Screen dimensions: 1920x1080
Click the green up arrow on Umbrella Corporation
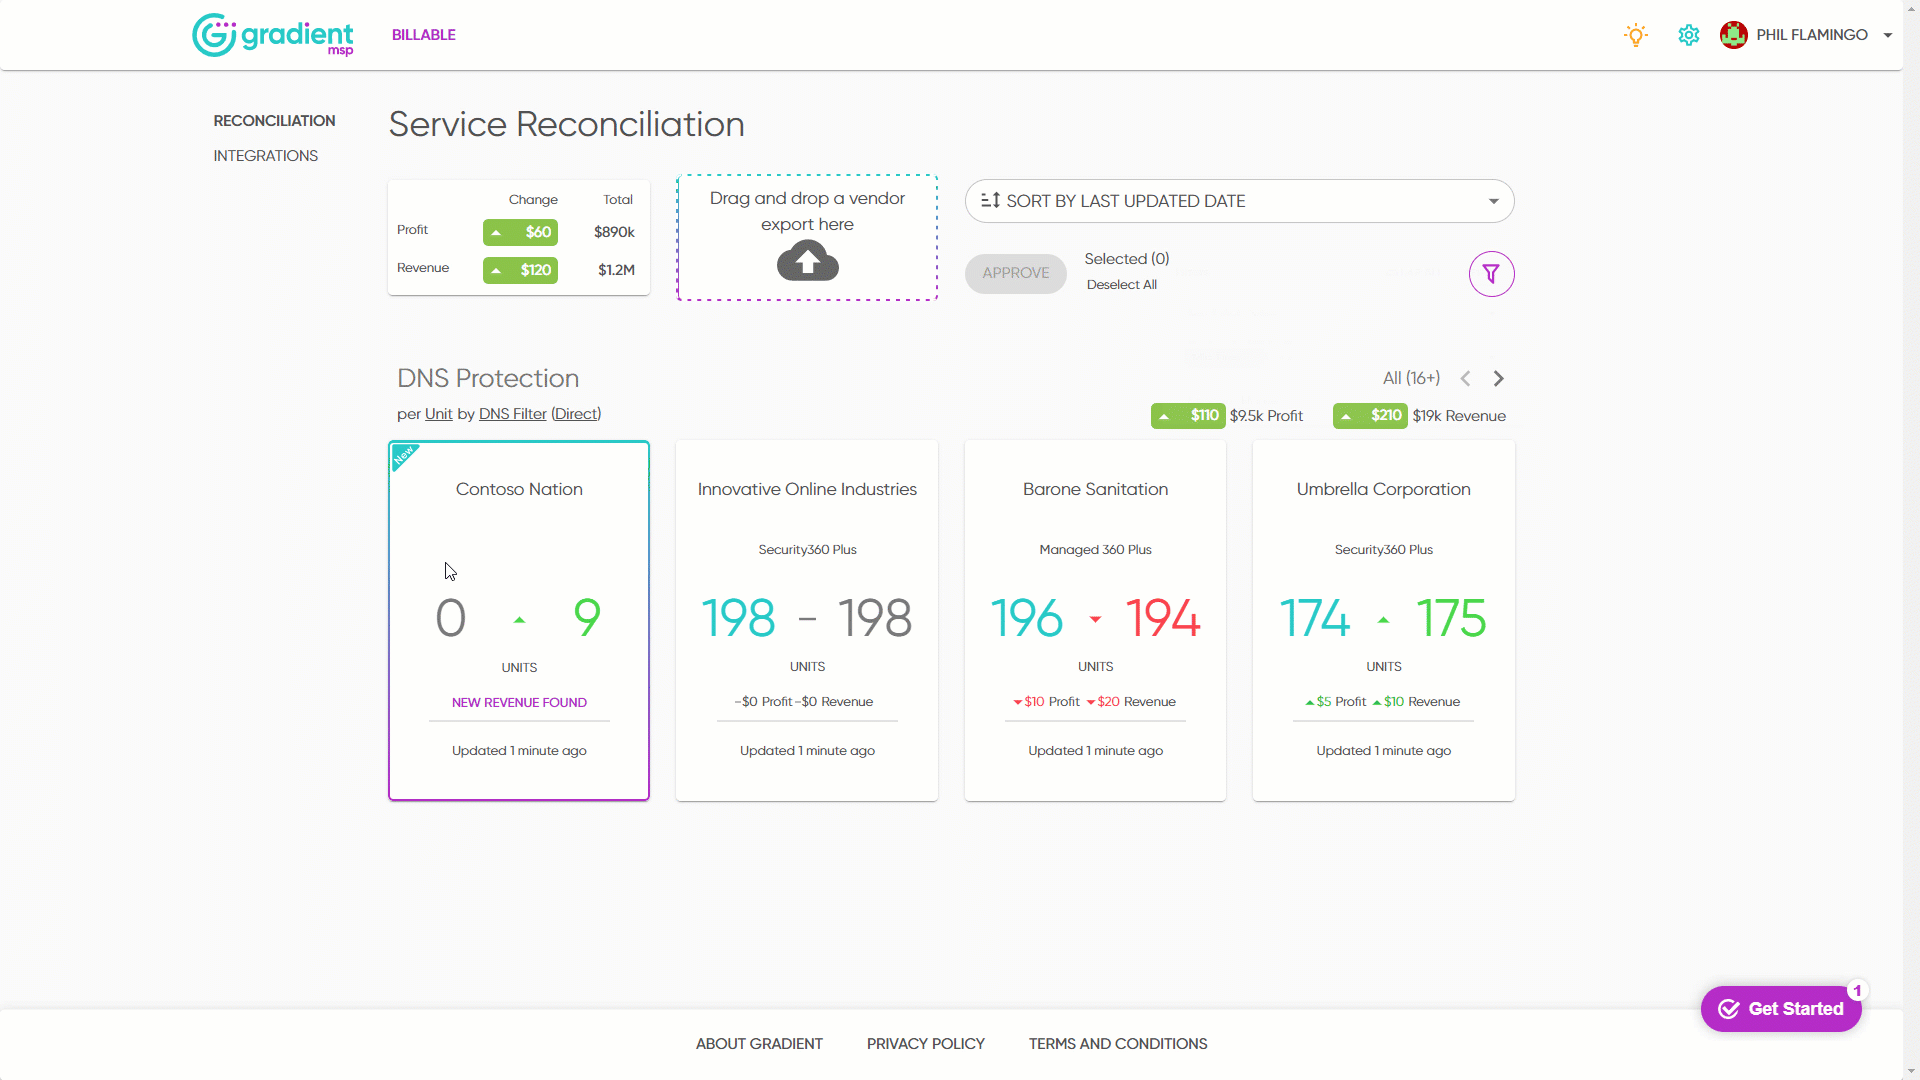click(1383, 620)
